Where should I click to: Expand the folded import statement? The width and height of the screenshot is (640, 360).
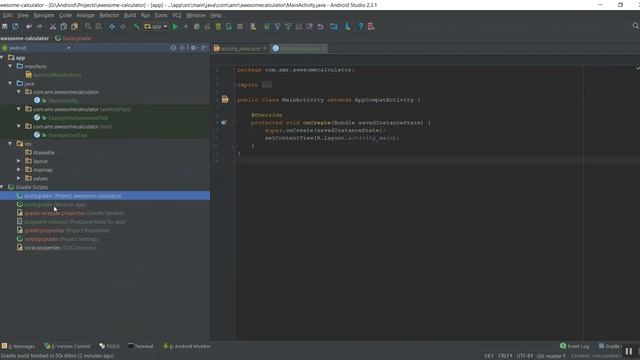click(x=267, y=85)
